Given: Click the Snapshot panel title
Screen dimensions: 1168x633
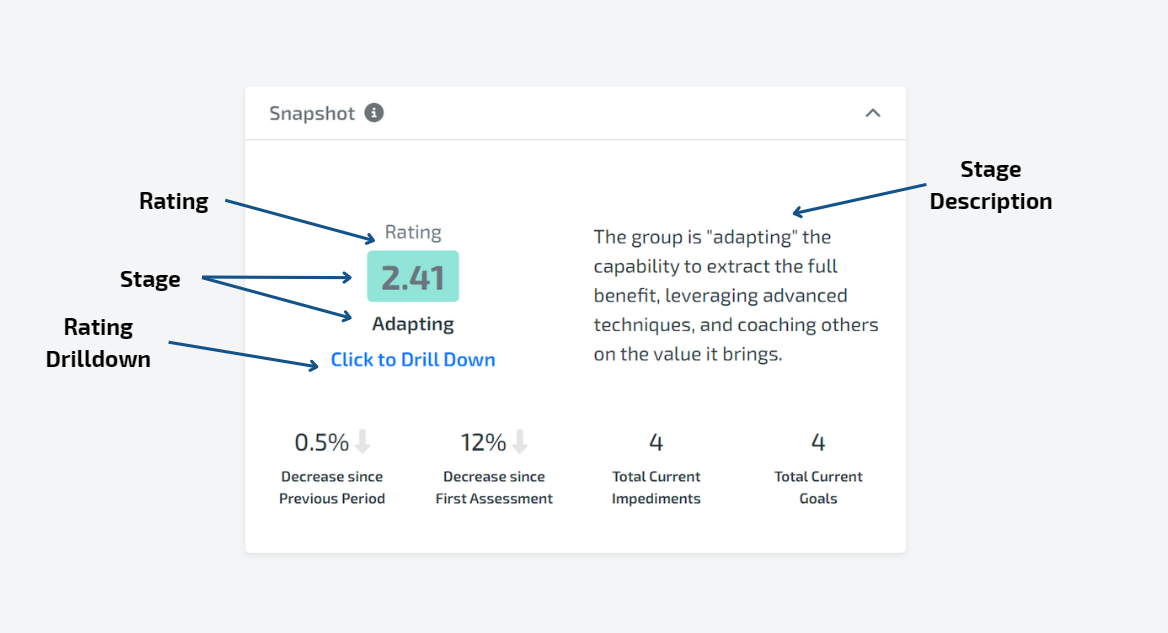Looking at the screenshot, I should (311, 113).
